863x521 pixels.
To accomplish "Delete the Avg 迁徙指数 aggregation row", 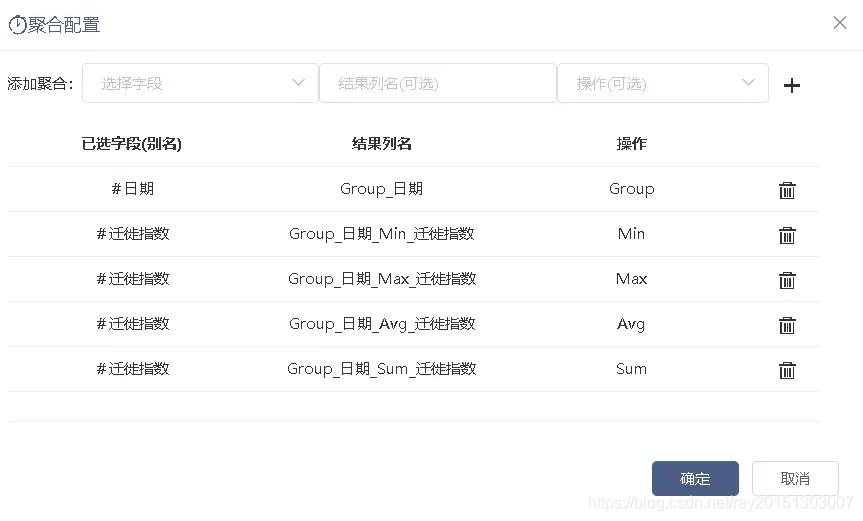I will 787,325.
